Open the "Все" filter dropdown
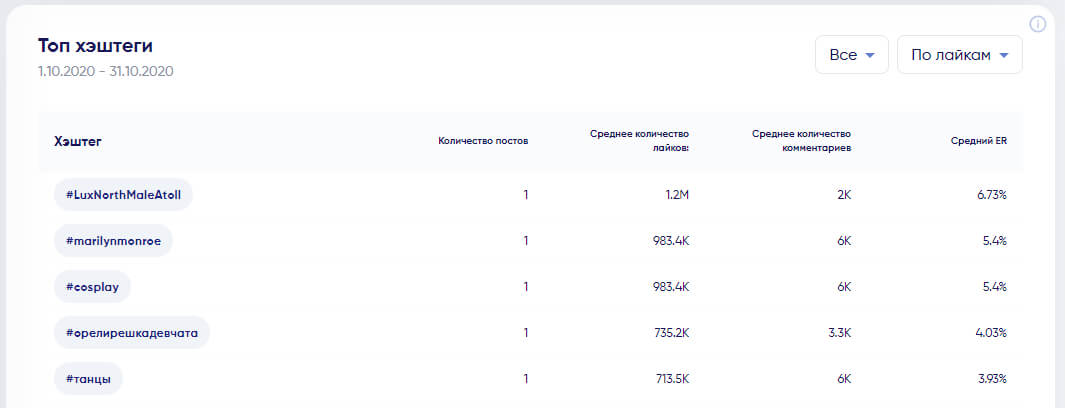The image size is (1065, 408). pos(851,55)
